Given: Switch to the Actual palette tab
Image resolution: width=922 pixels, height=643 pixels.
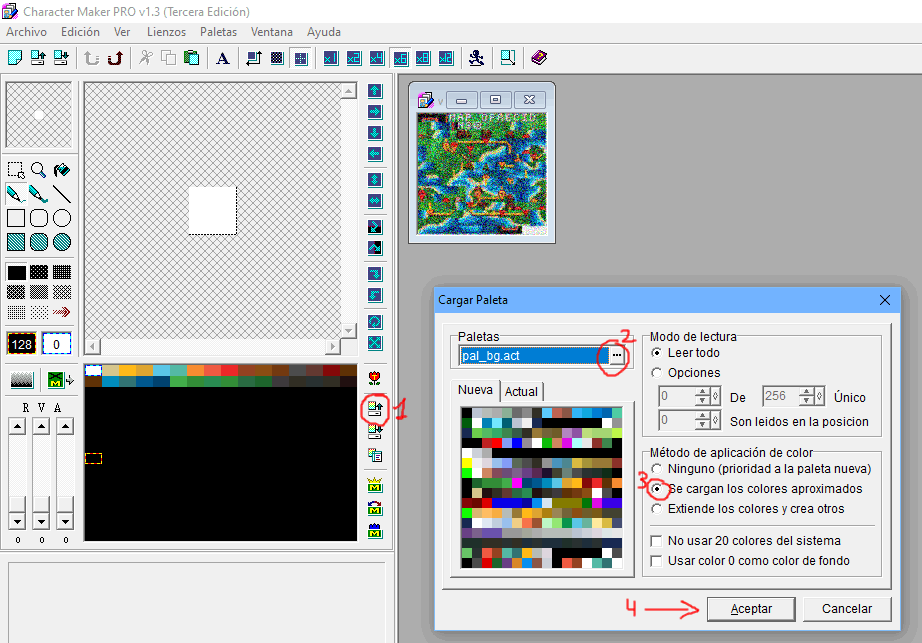Looking at the screenshot, I should pyautogui.click(x=521, y=389).
